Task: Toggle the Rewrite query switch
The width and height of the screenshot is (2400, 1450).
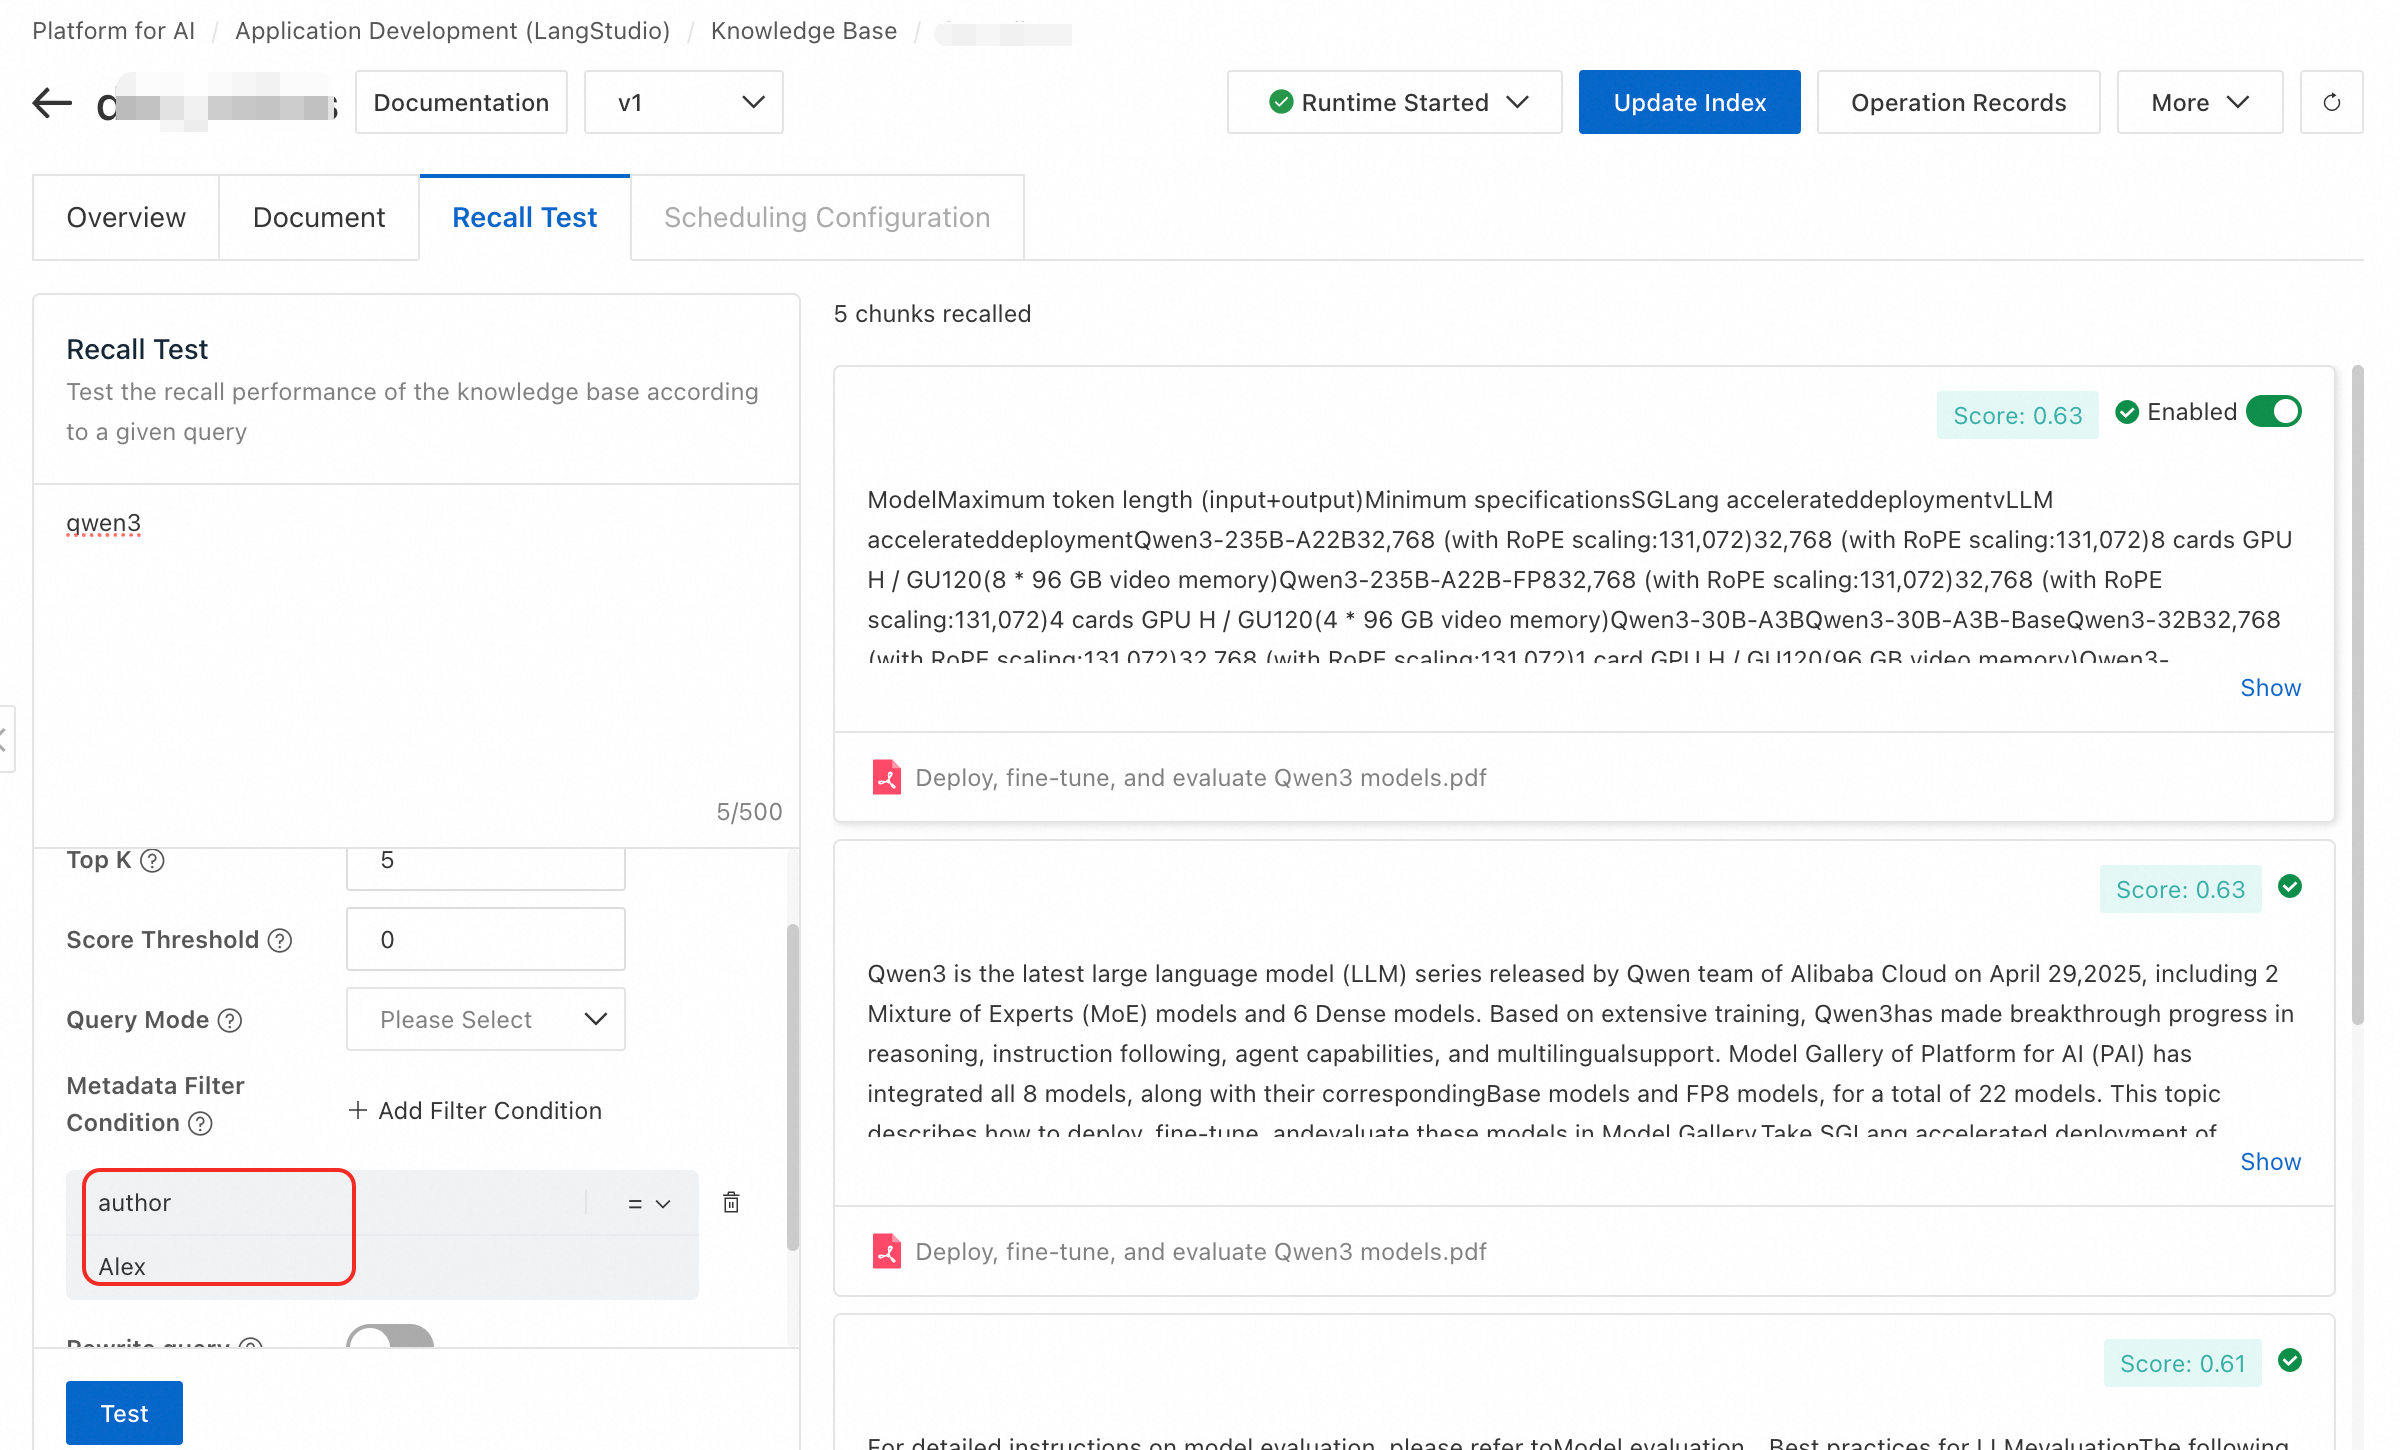Action: click(x=390, y=1338)
